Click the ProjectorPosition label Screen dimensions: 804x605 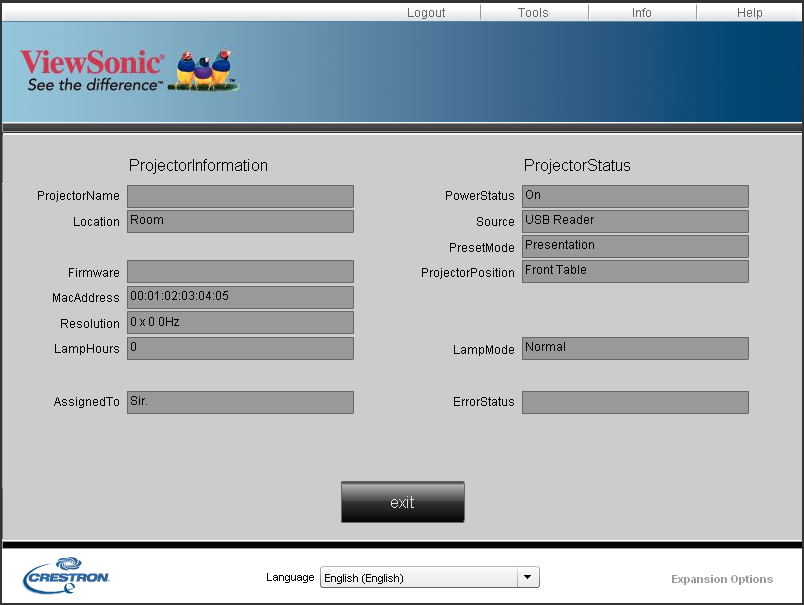[468, 273]
